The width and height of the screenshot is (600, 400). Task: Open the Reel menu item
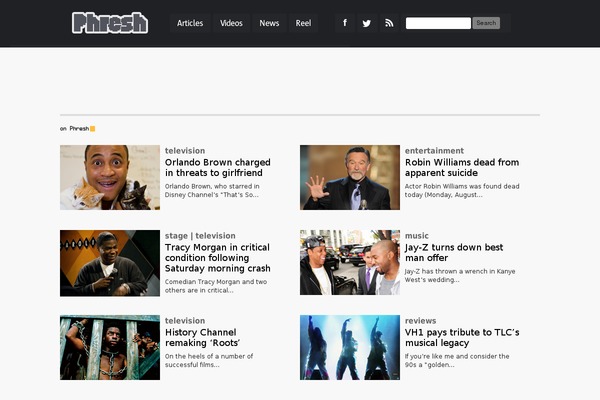coord(303,23)
